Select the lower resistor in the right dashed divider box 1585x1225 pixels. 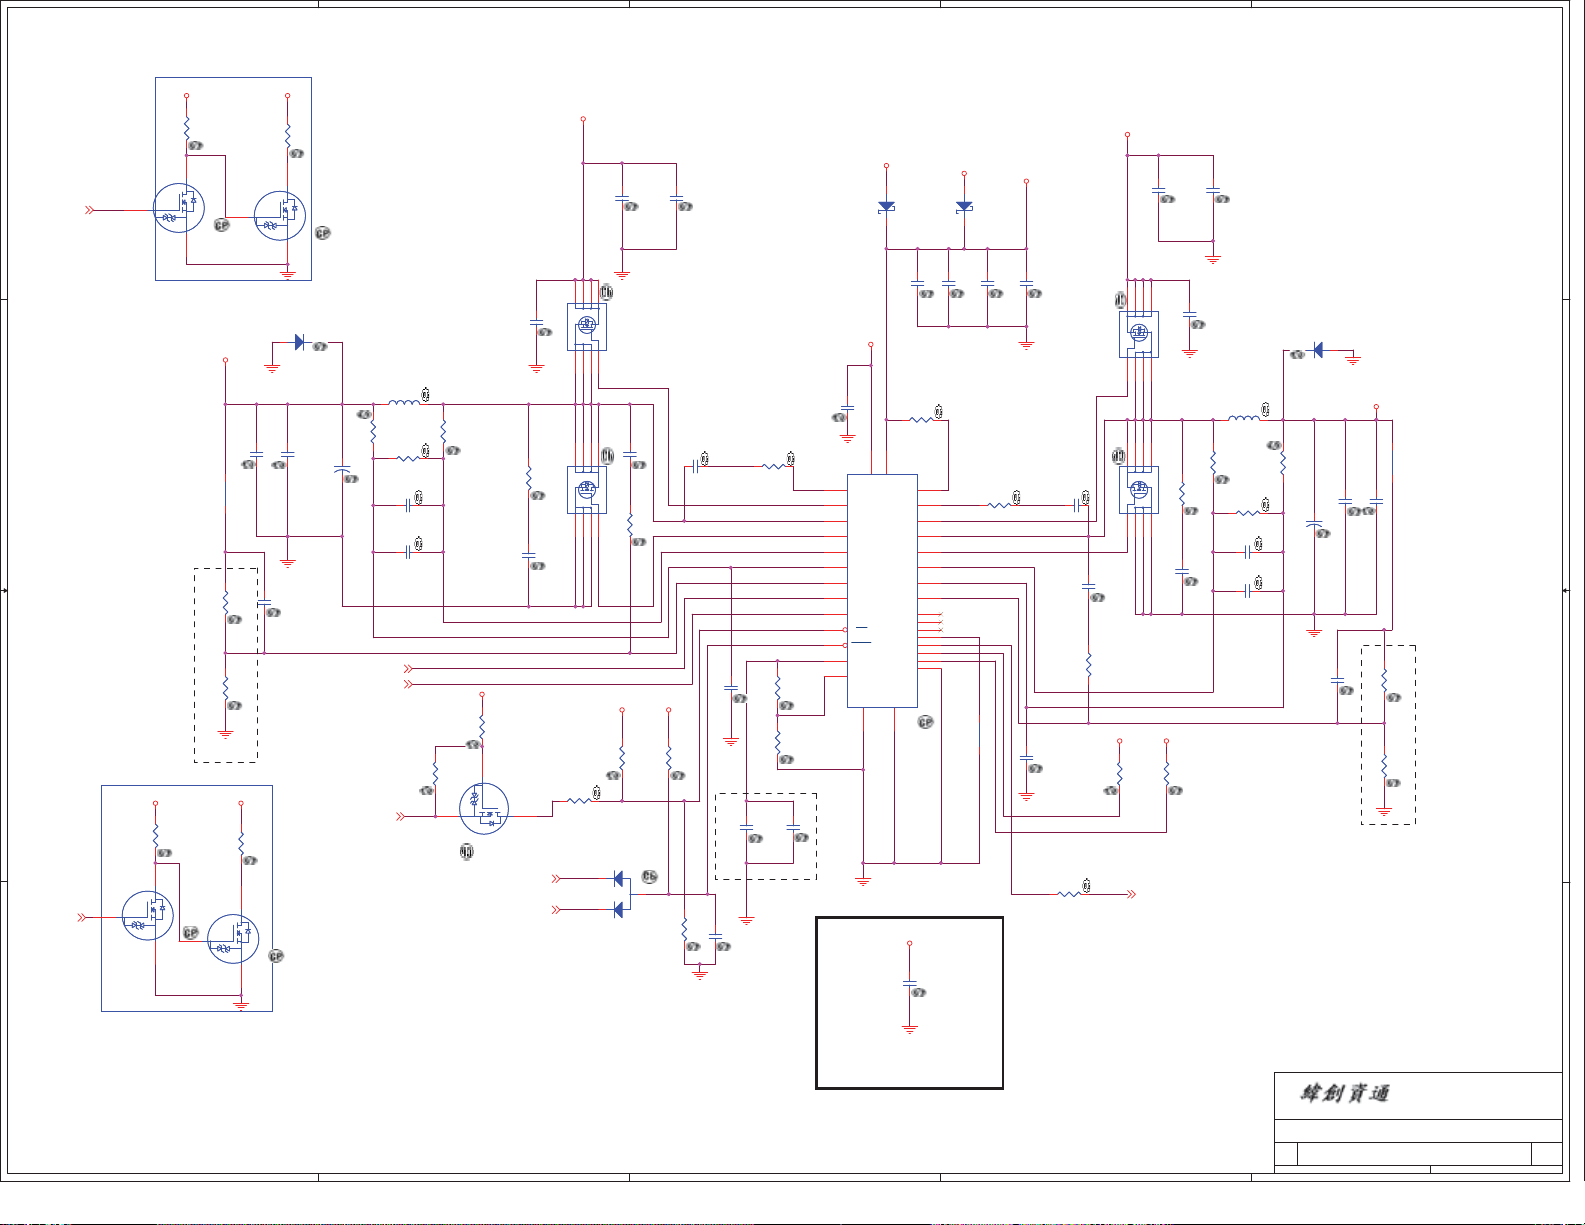pyautogui.click(x=1384, y=768)
